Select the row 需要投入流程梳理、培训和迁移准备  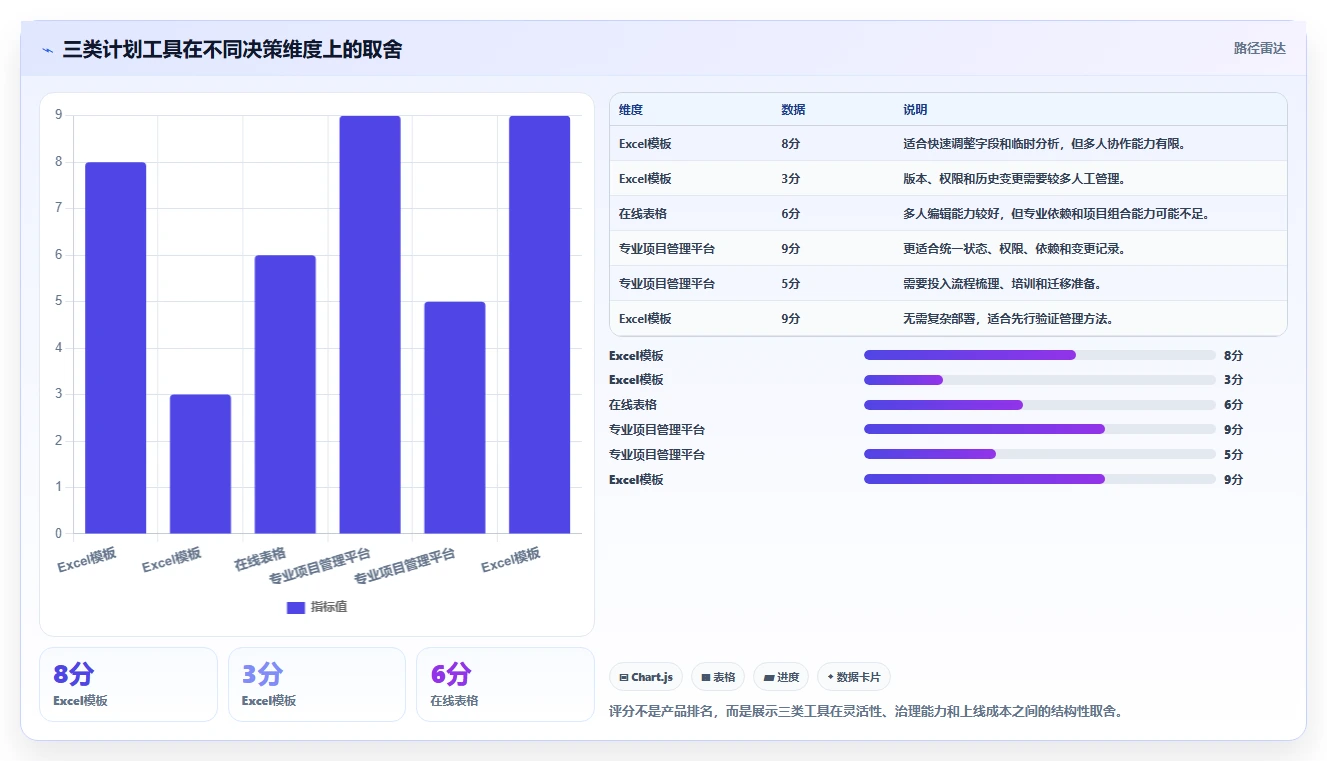(x=948, y=283)
